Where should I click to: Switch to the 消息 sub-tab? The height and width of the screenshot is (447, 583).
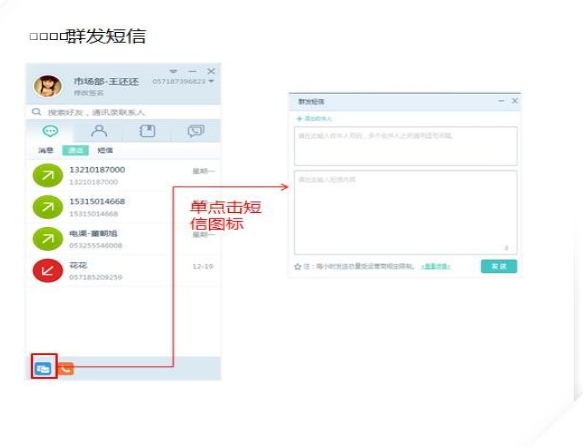coord(46,150)
